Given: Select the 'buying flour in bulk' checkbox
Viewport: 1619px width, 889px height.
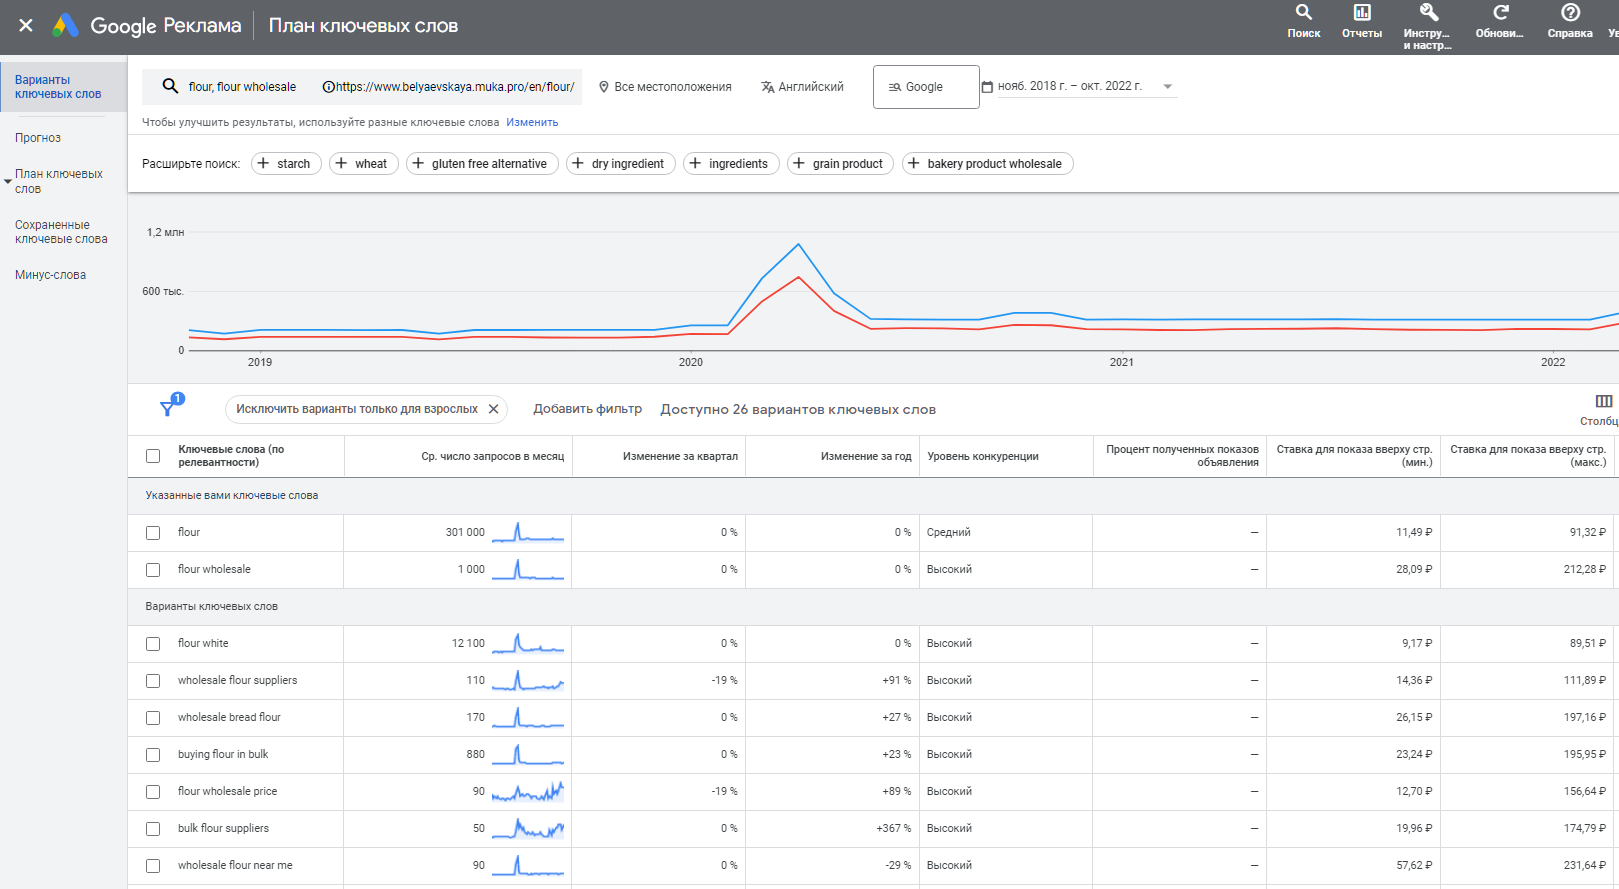Looking at the screenshot, I should (153, 755).
